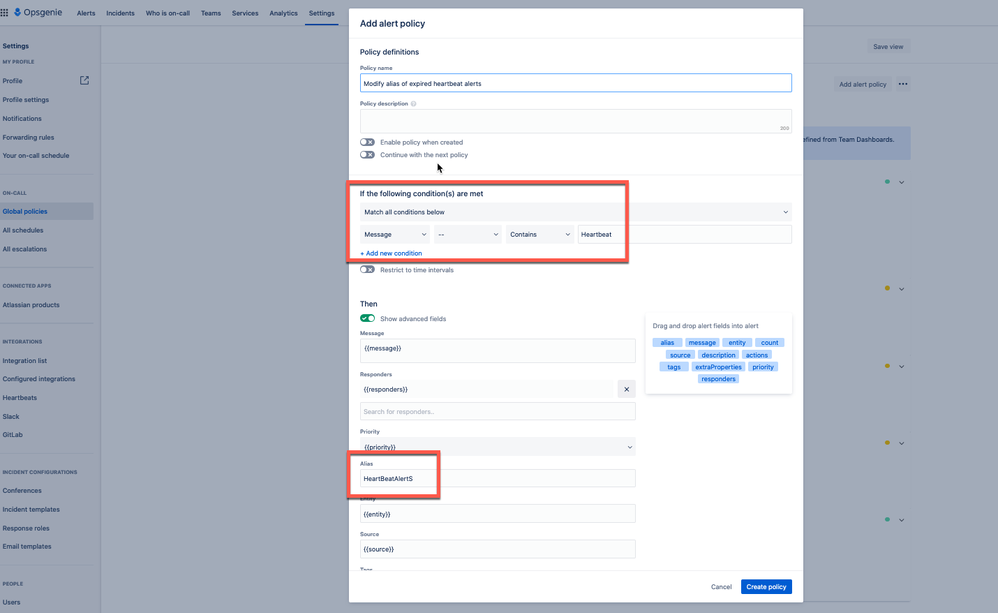Open the three-dots more menu beside Add alert policy
The height and width of the screenshot is (613, 998).
point(903,83)
